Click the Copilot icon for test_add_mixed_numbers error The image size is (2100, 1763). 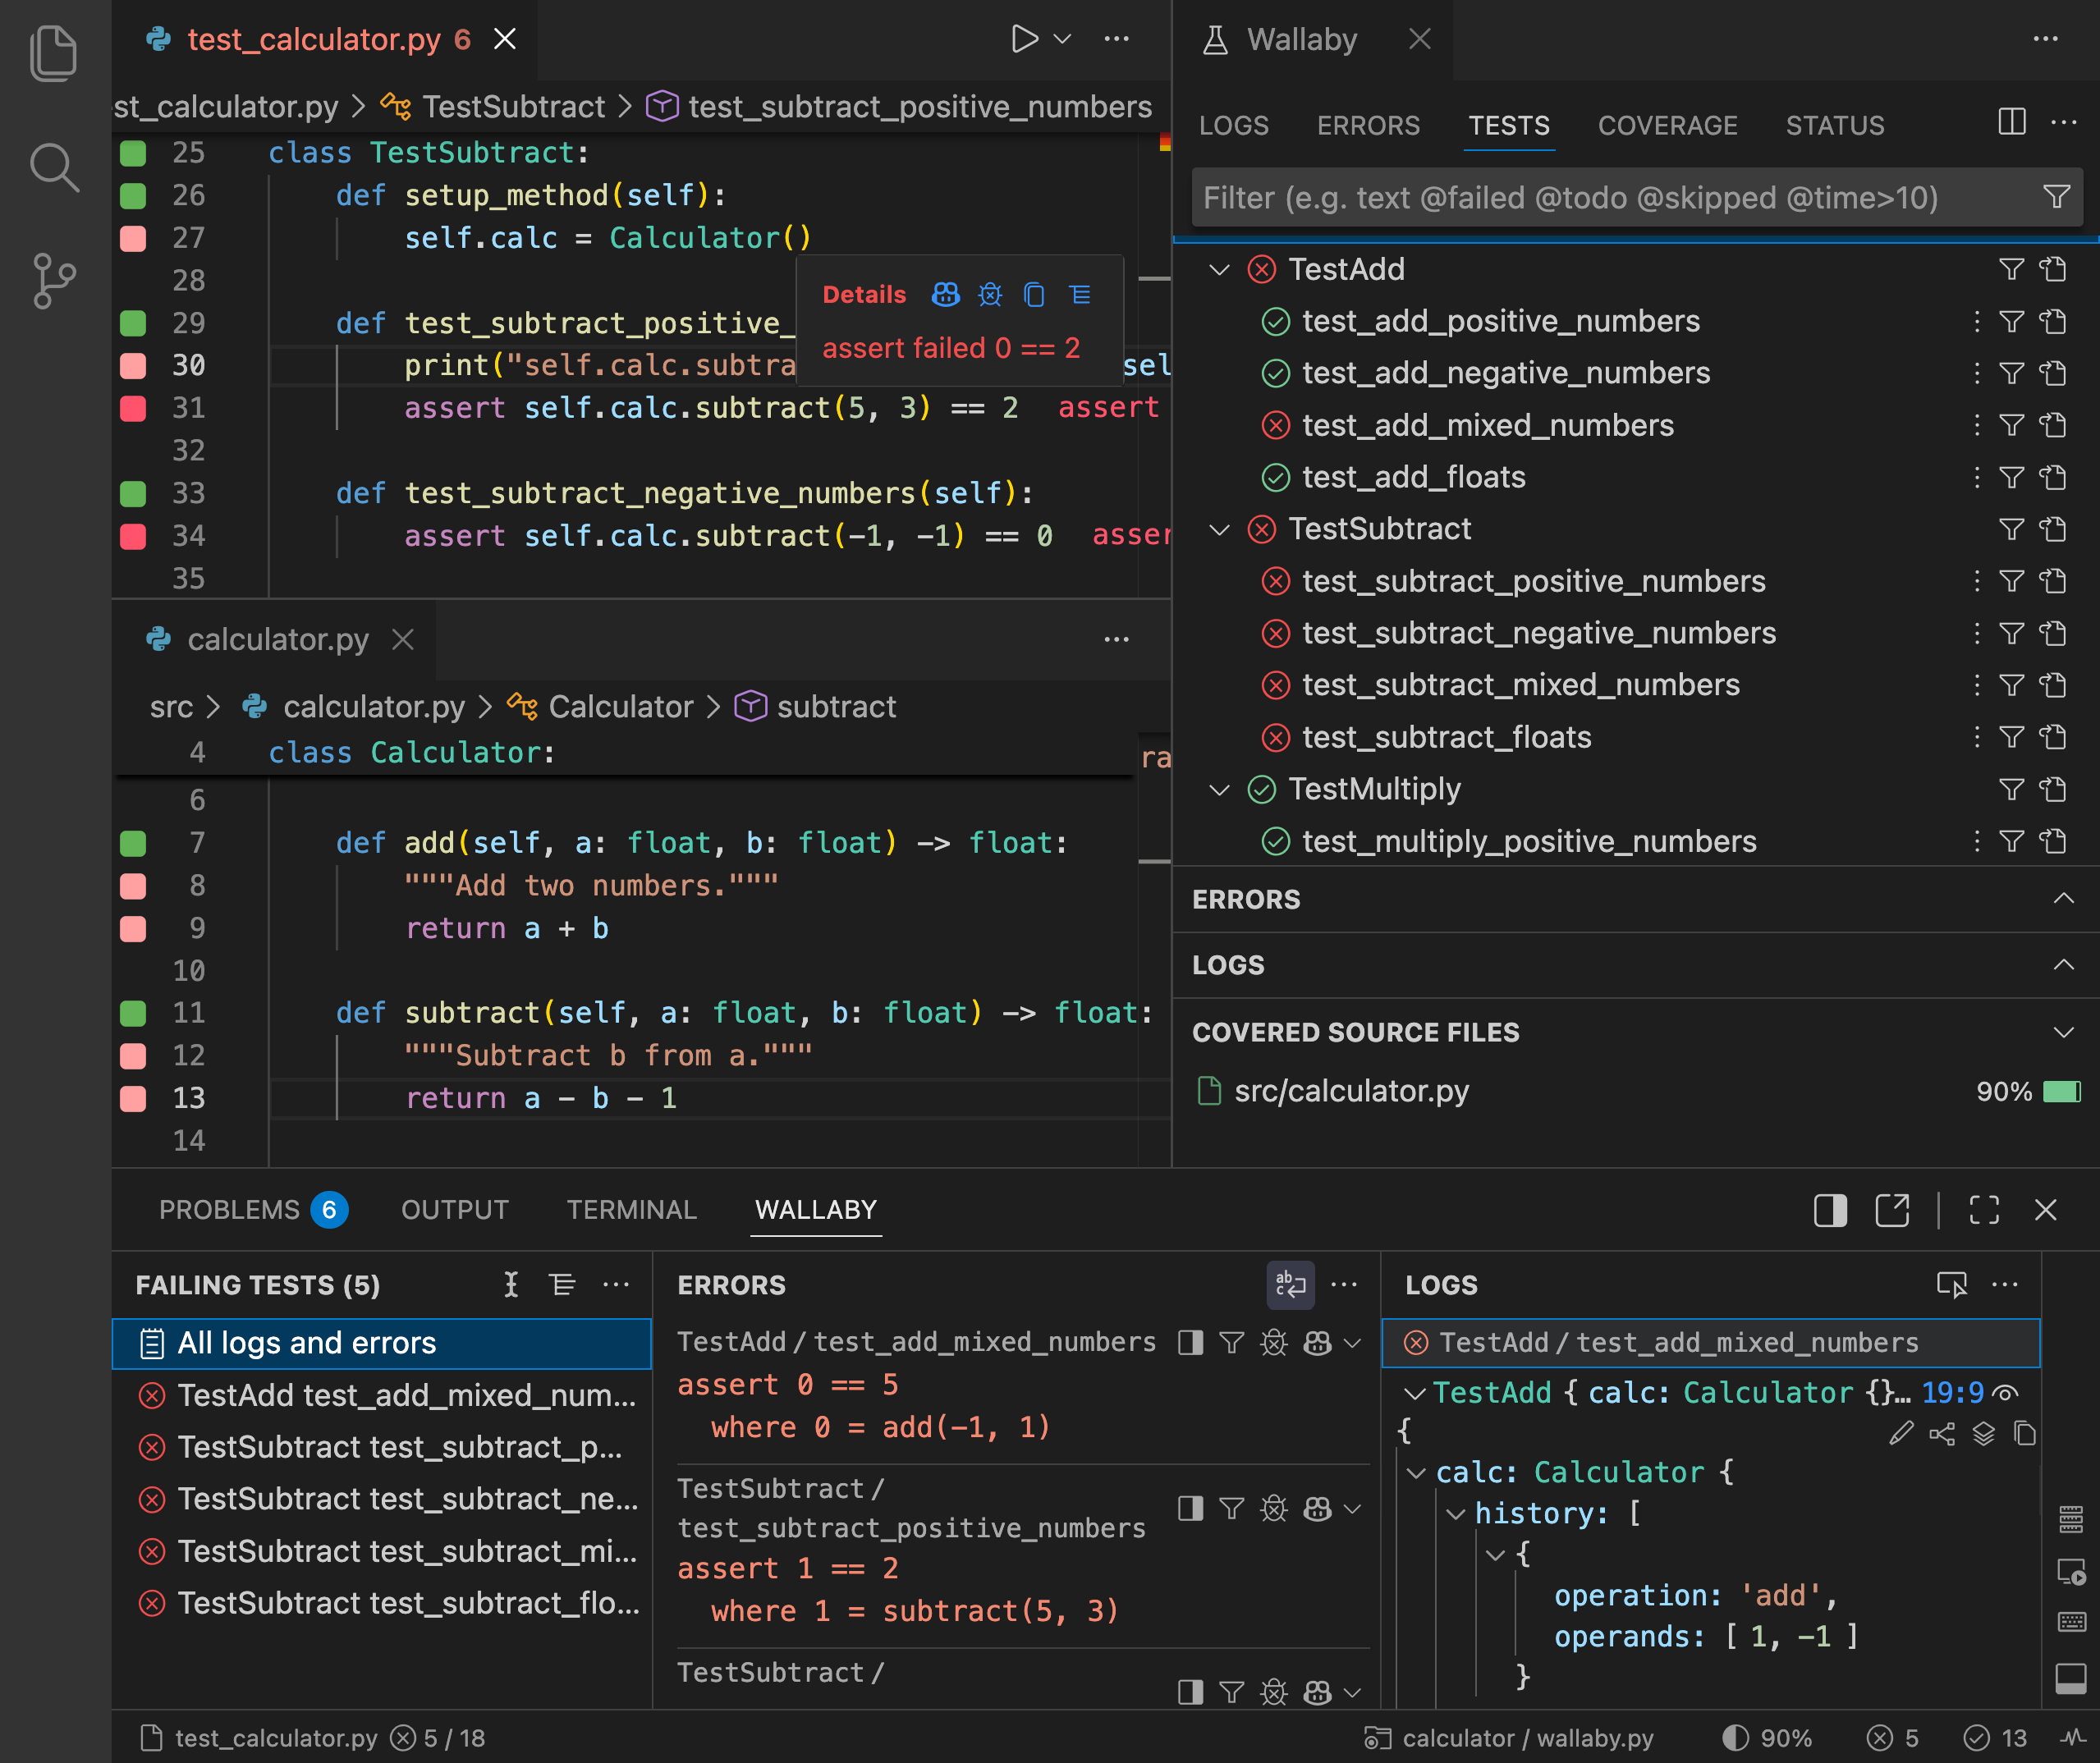[x=1317, y=1343]
